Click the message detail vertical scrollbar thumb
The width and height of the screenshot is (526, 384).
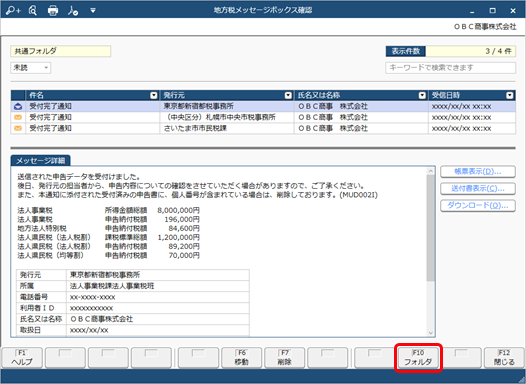pos(431,228)
